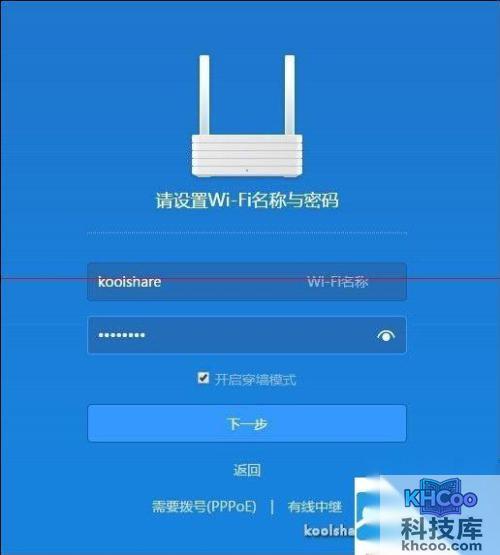Toggle the 开启穿墙模式 checkbox
Screen dimensions: 500x555
[203, 378]
